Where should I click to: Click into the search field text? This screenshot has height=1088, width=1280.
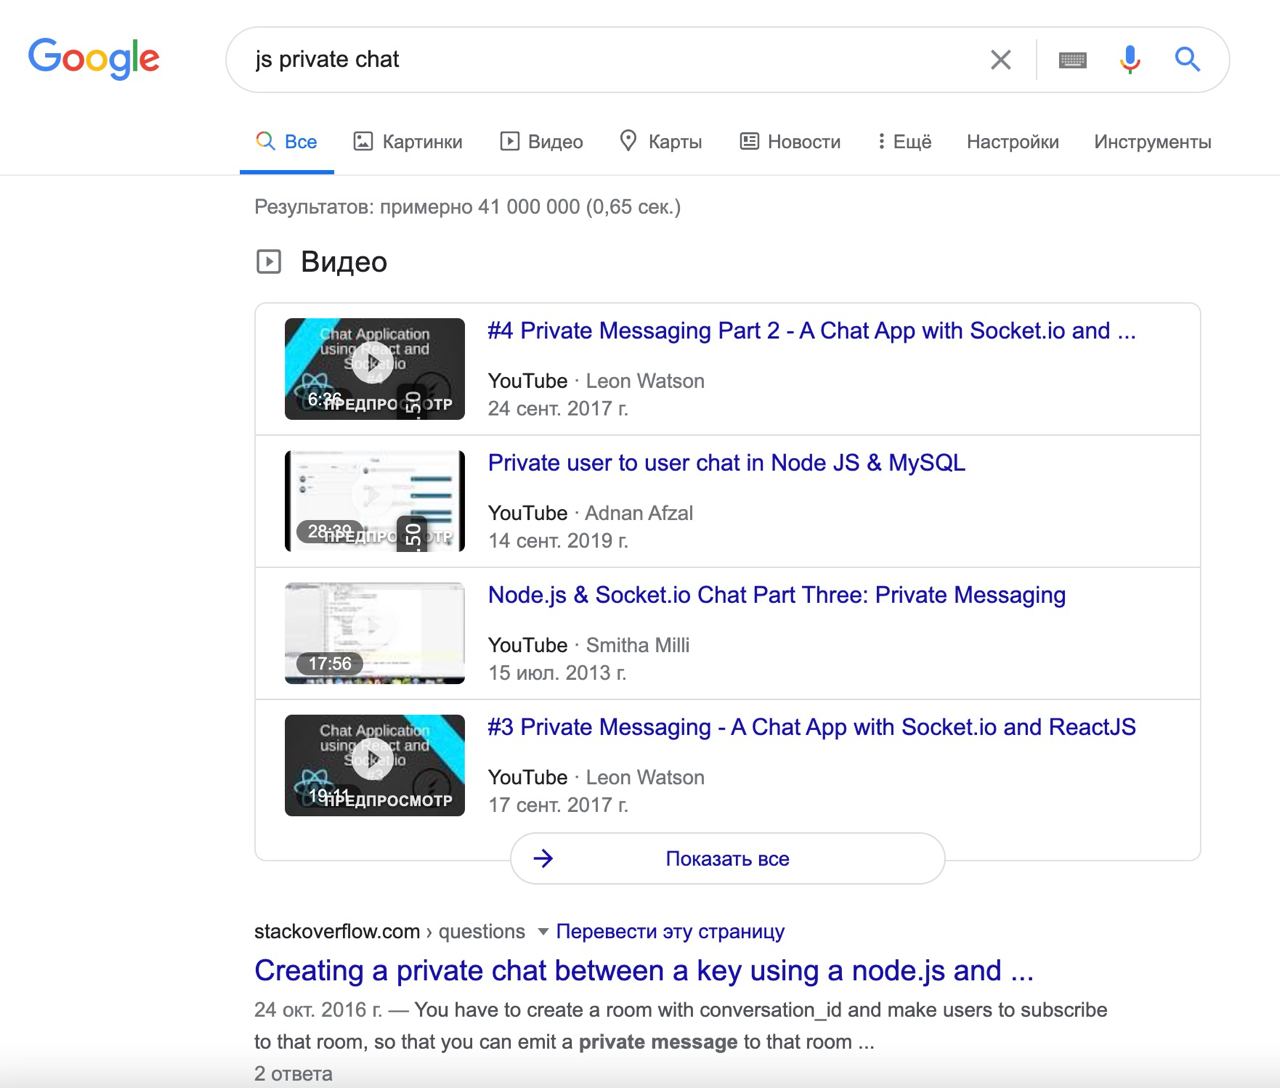[327, 60]
